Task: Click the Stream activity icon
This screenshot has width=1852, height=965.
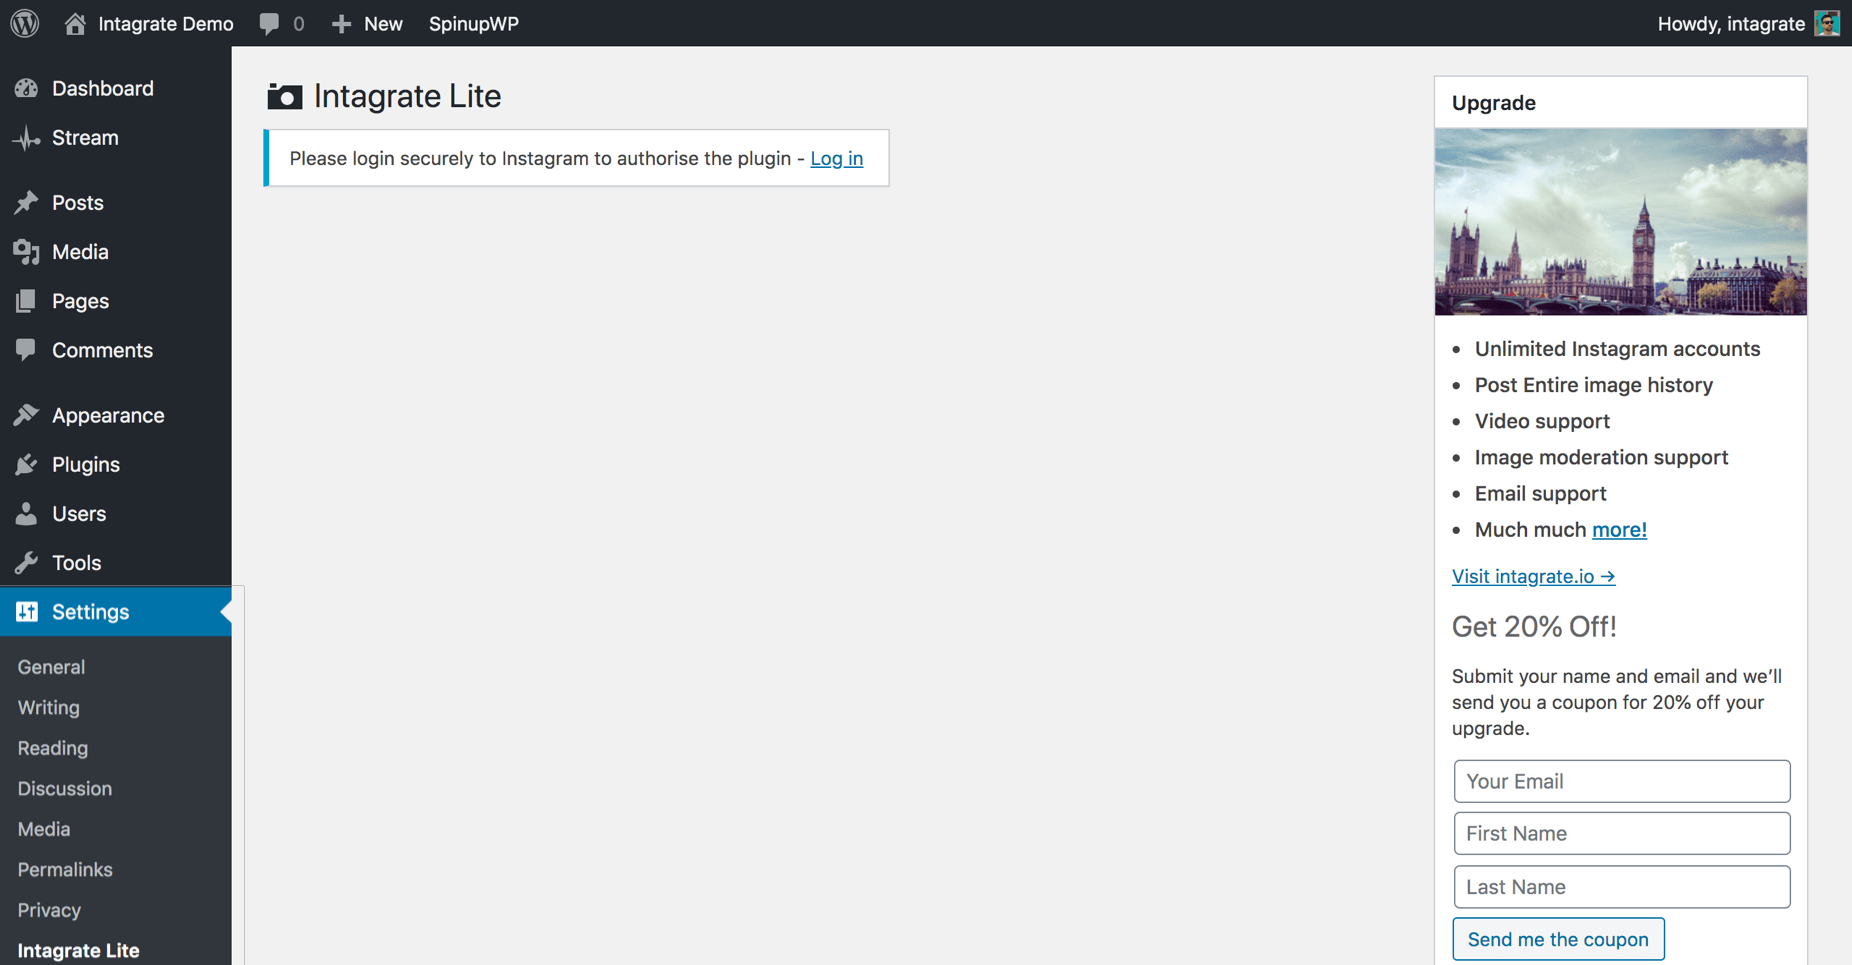Action: click(x=26, y=138)
